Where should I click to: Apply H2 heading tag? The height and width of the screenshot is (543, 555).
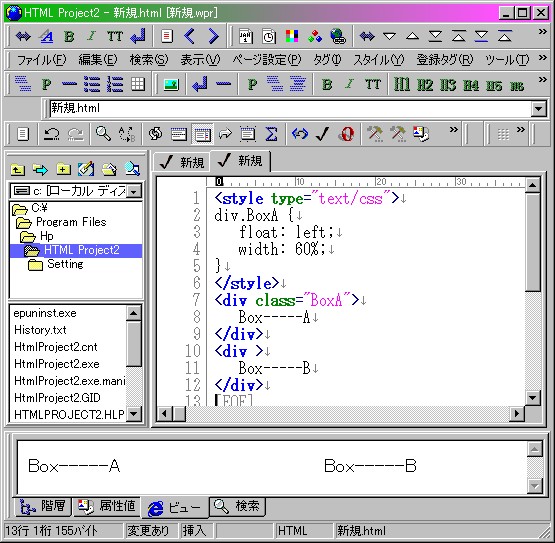click(x=425, y=85)
